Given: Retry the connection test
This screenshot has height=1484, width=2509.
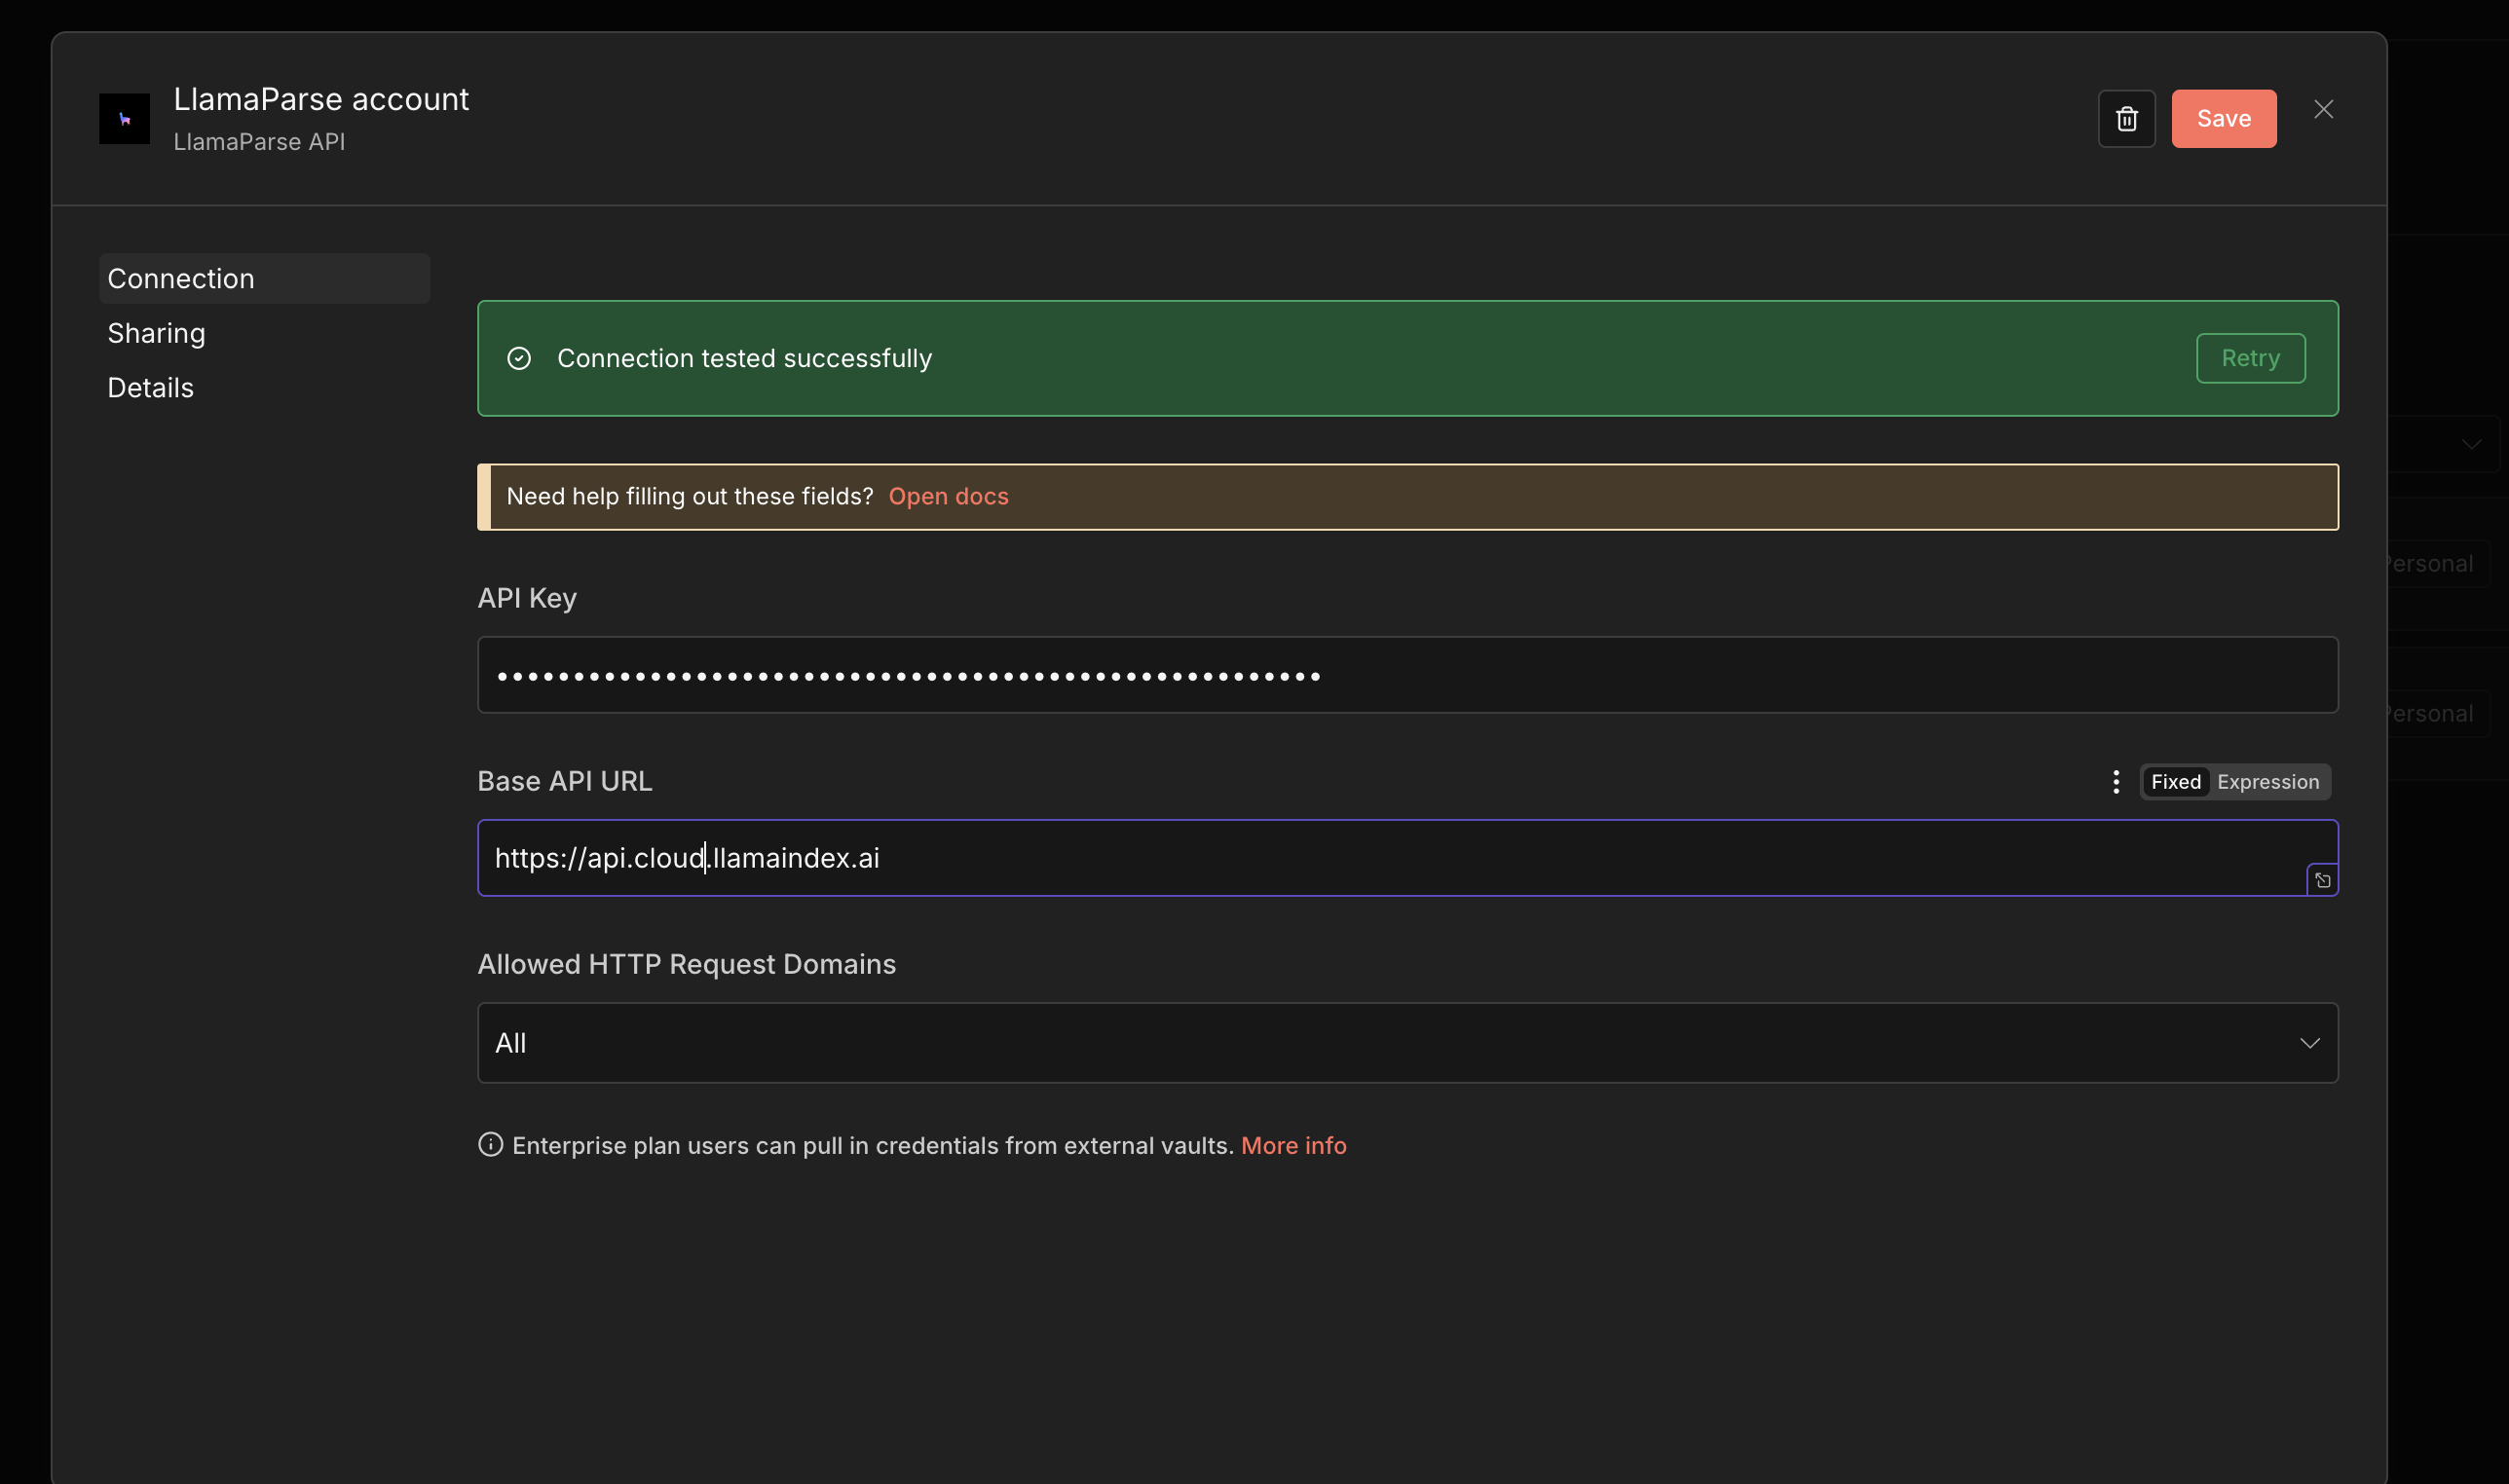Looking at the screenshot, I should pos(2250,358).
